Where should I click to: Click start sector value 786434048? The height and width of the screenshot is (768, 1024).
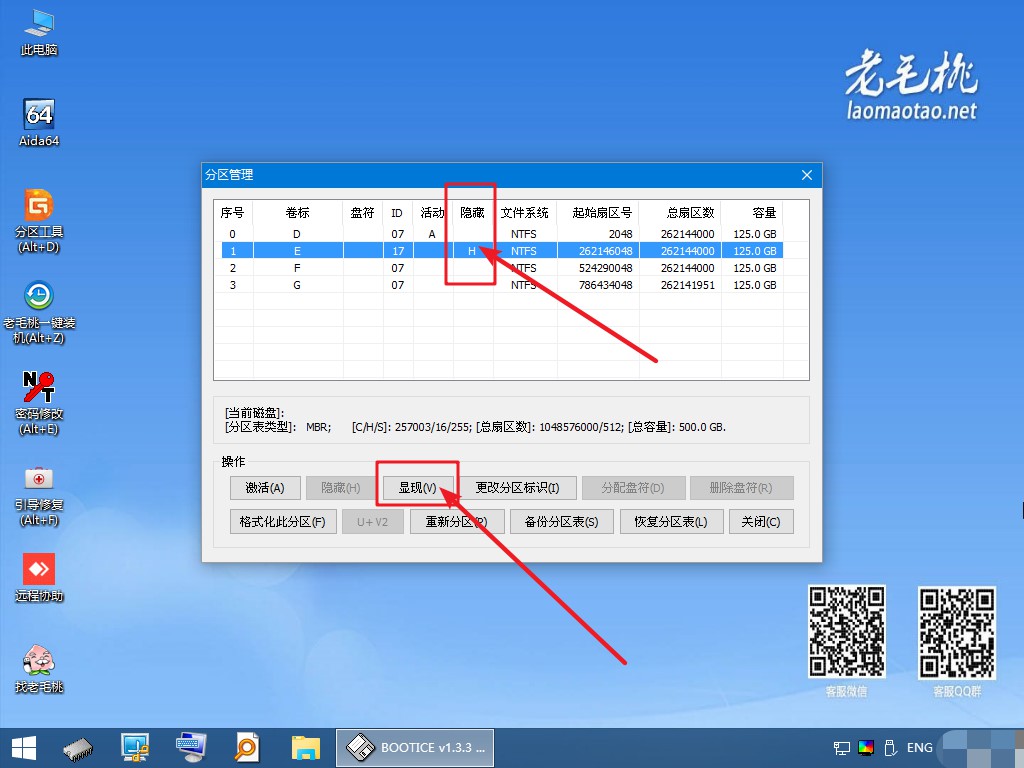point(605,285)
